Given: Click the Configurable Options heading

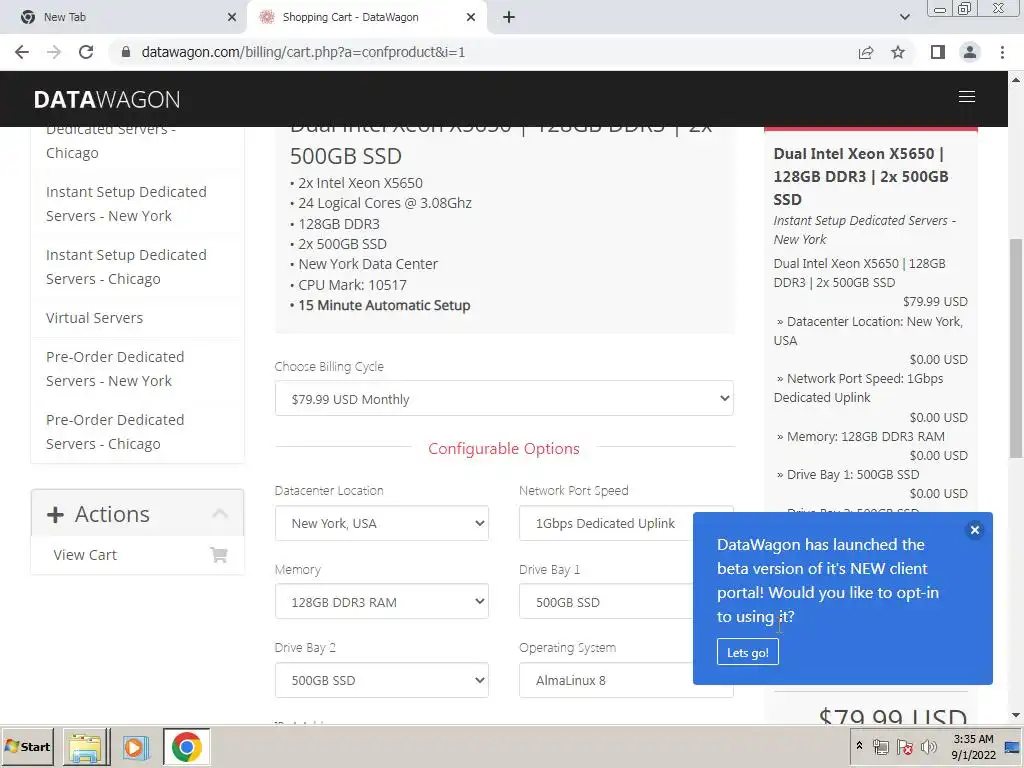Looking at the screenshot, I should click(x=504, y=449).
